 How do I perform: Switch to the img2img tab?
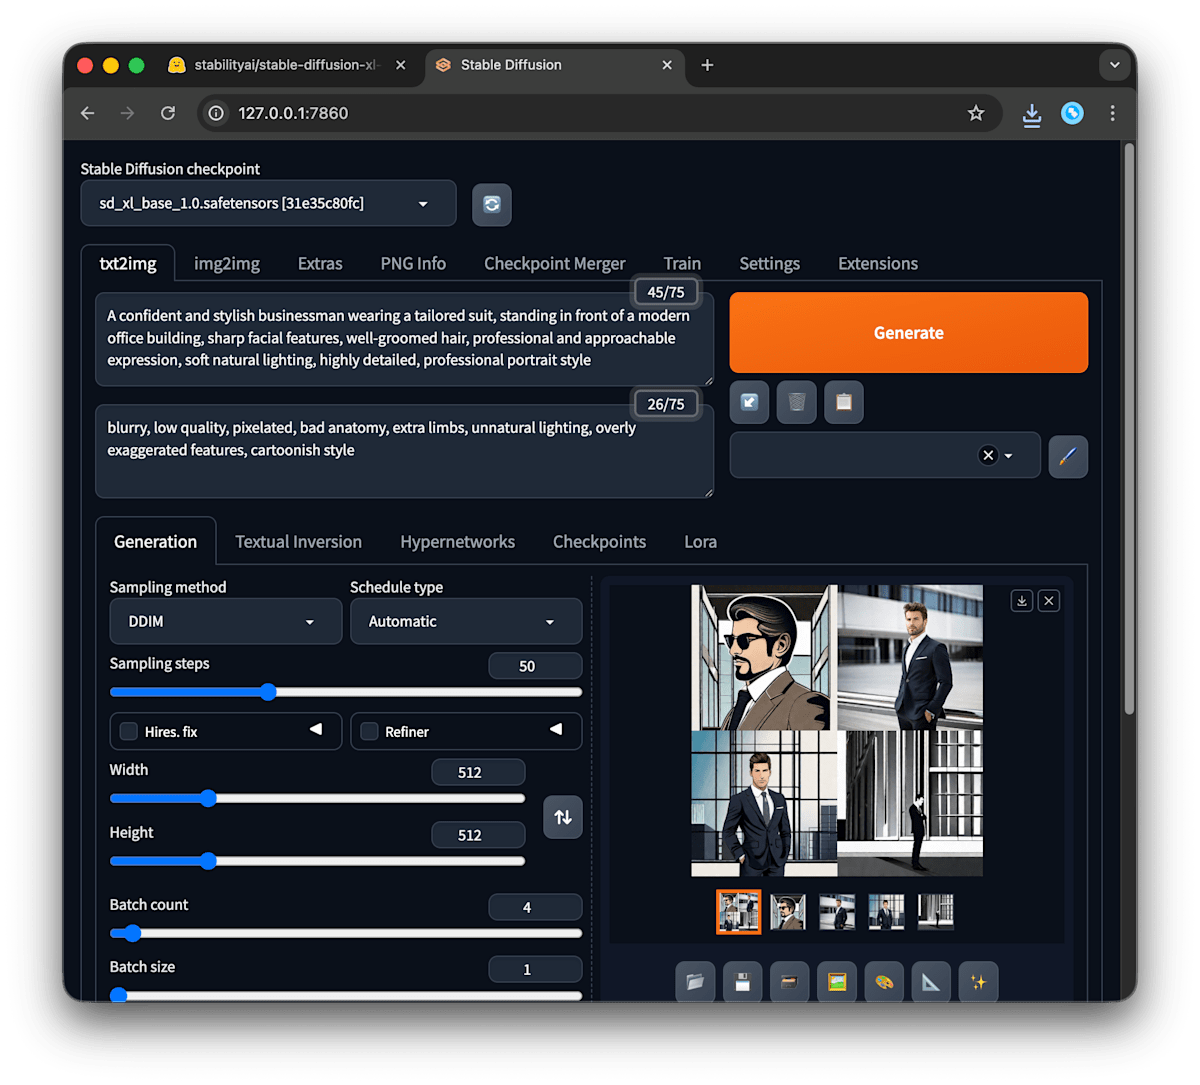[227, 263]
